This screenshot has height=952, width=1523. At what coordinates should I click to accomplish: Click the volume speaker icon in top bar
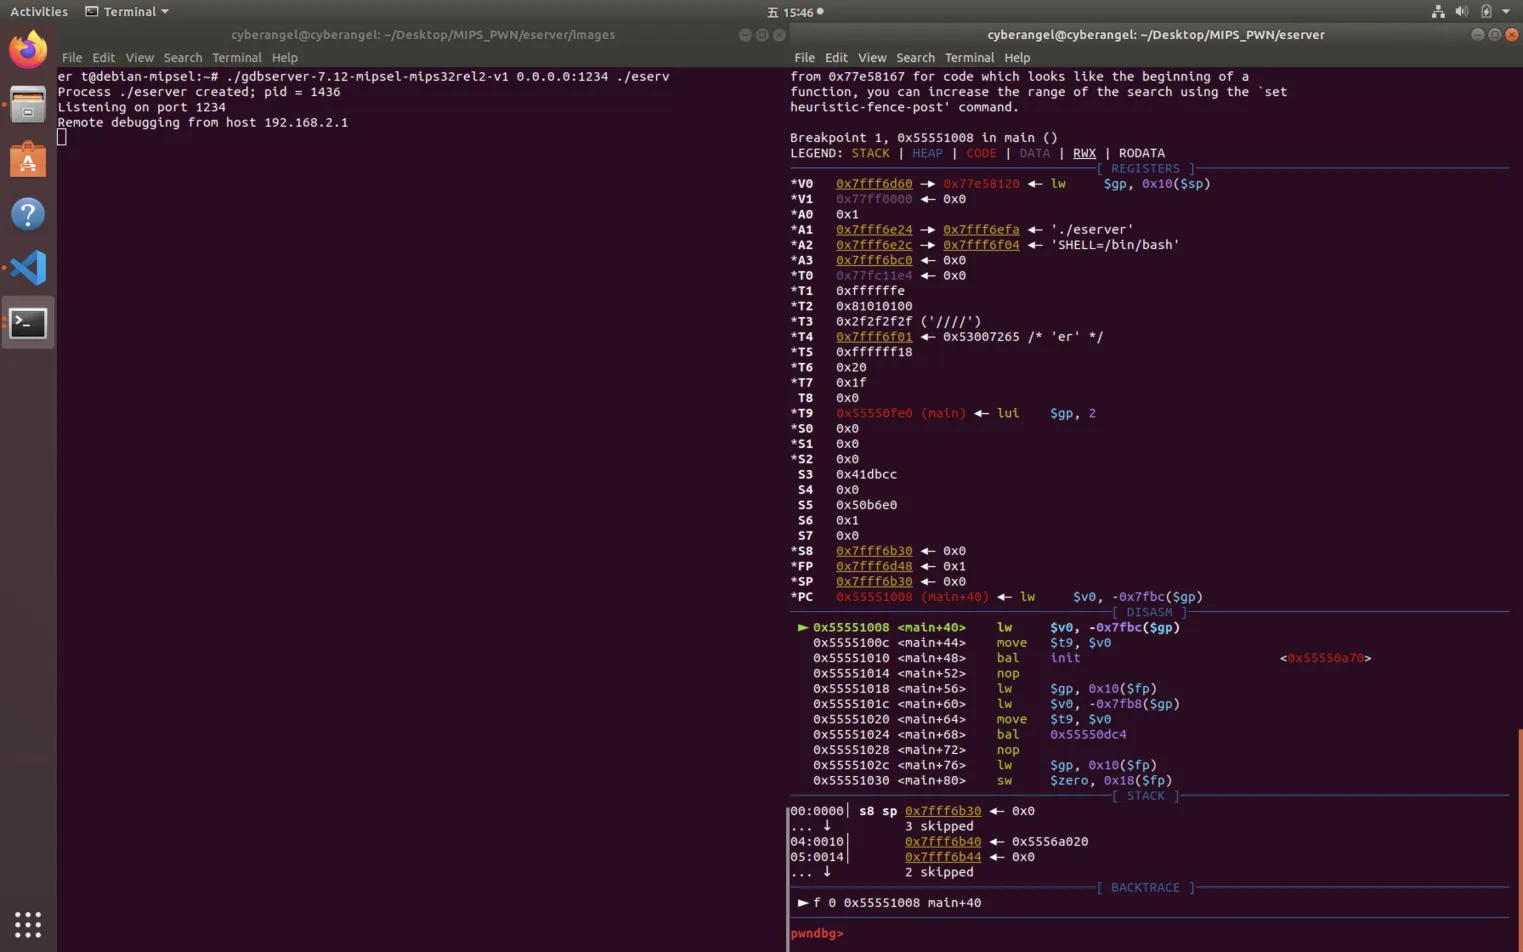click(x=1462, y=12)
